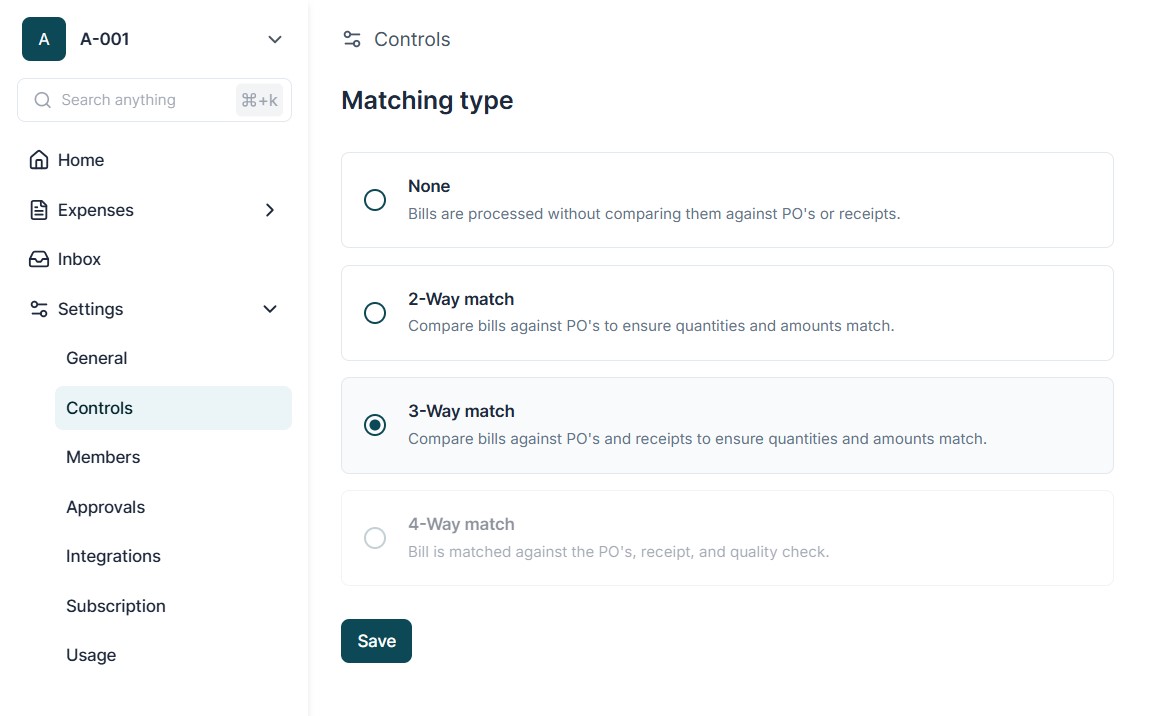
Task: Select the 3-Way match radio button
Action: (375, 425)
